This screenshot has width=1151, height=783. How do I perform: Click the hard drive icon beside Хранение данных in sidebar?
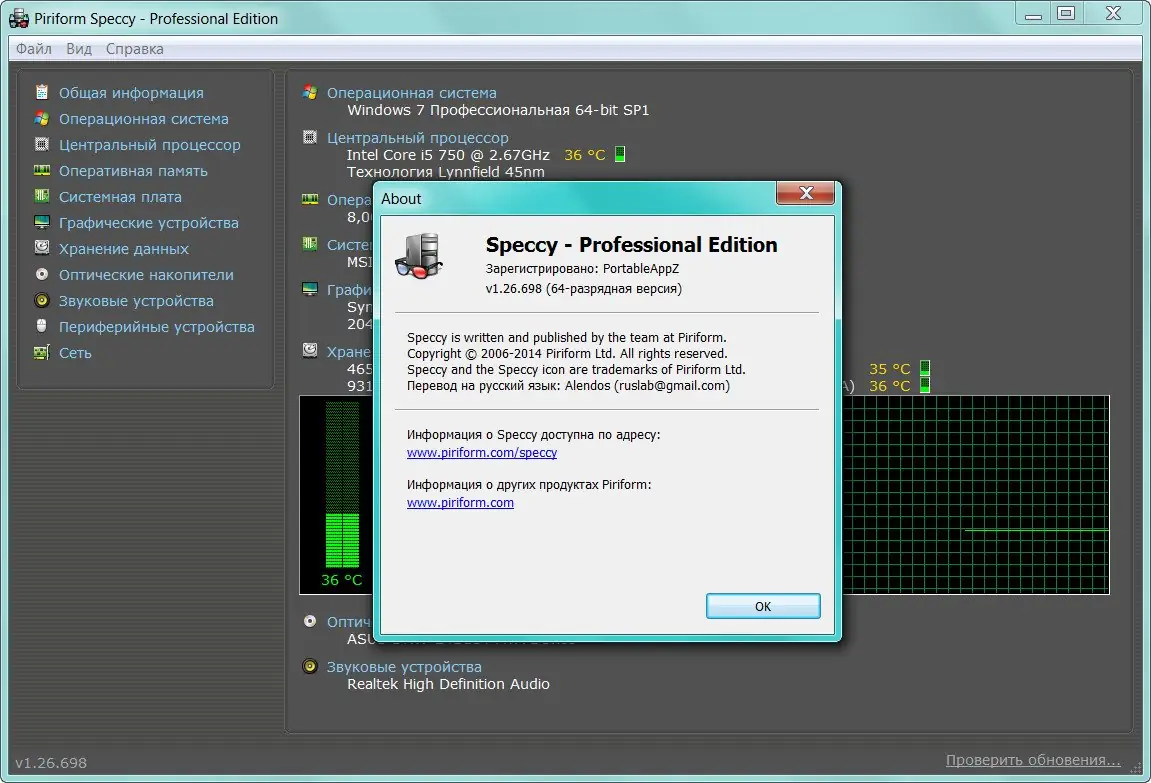[x=42, y=248]
